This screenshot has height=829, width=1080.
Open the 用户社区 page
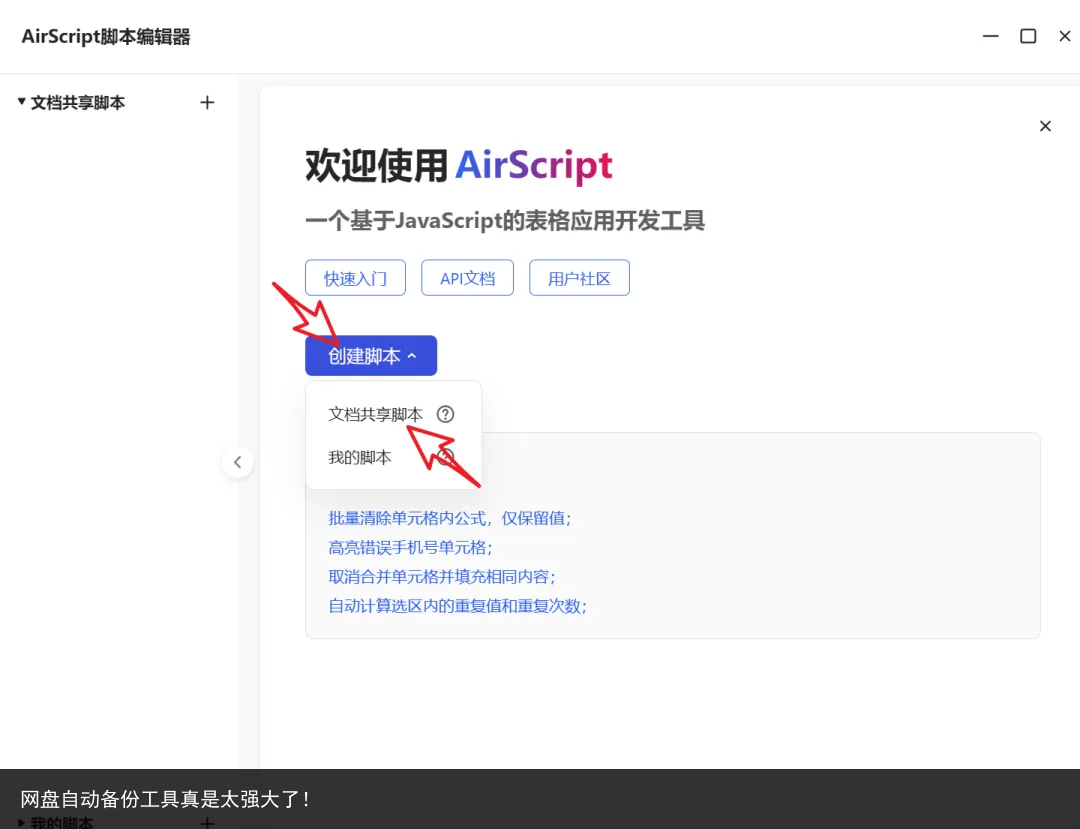coord(579,278)
